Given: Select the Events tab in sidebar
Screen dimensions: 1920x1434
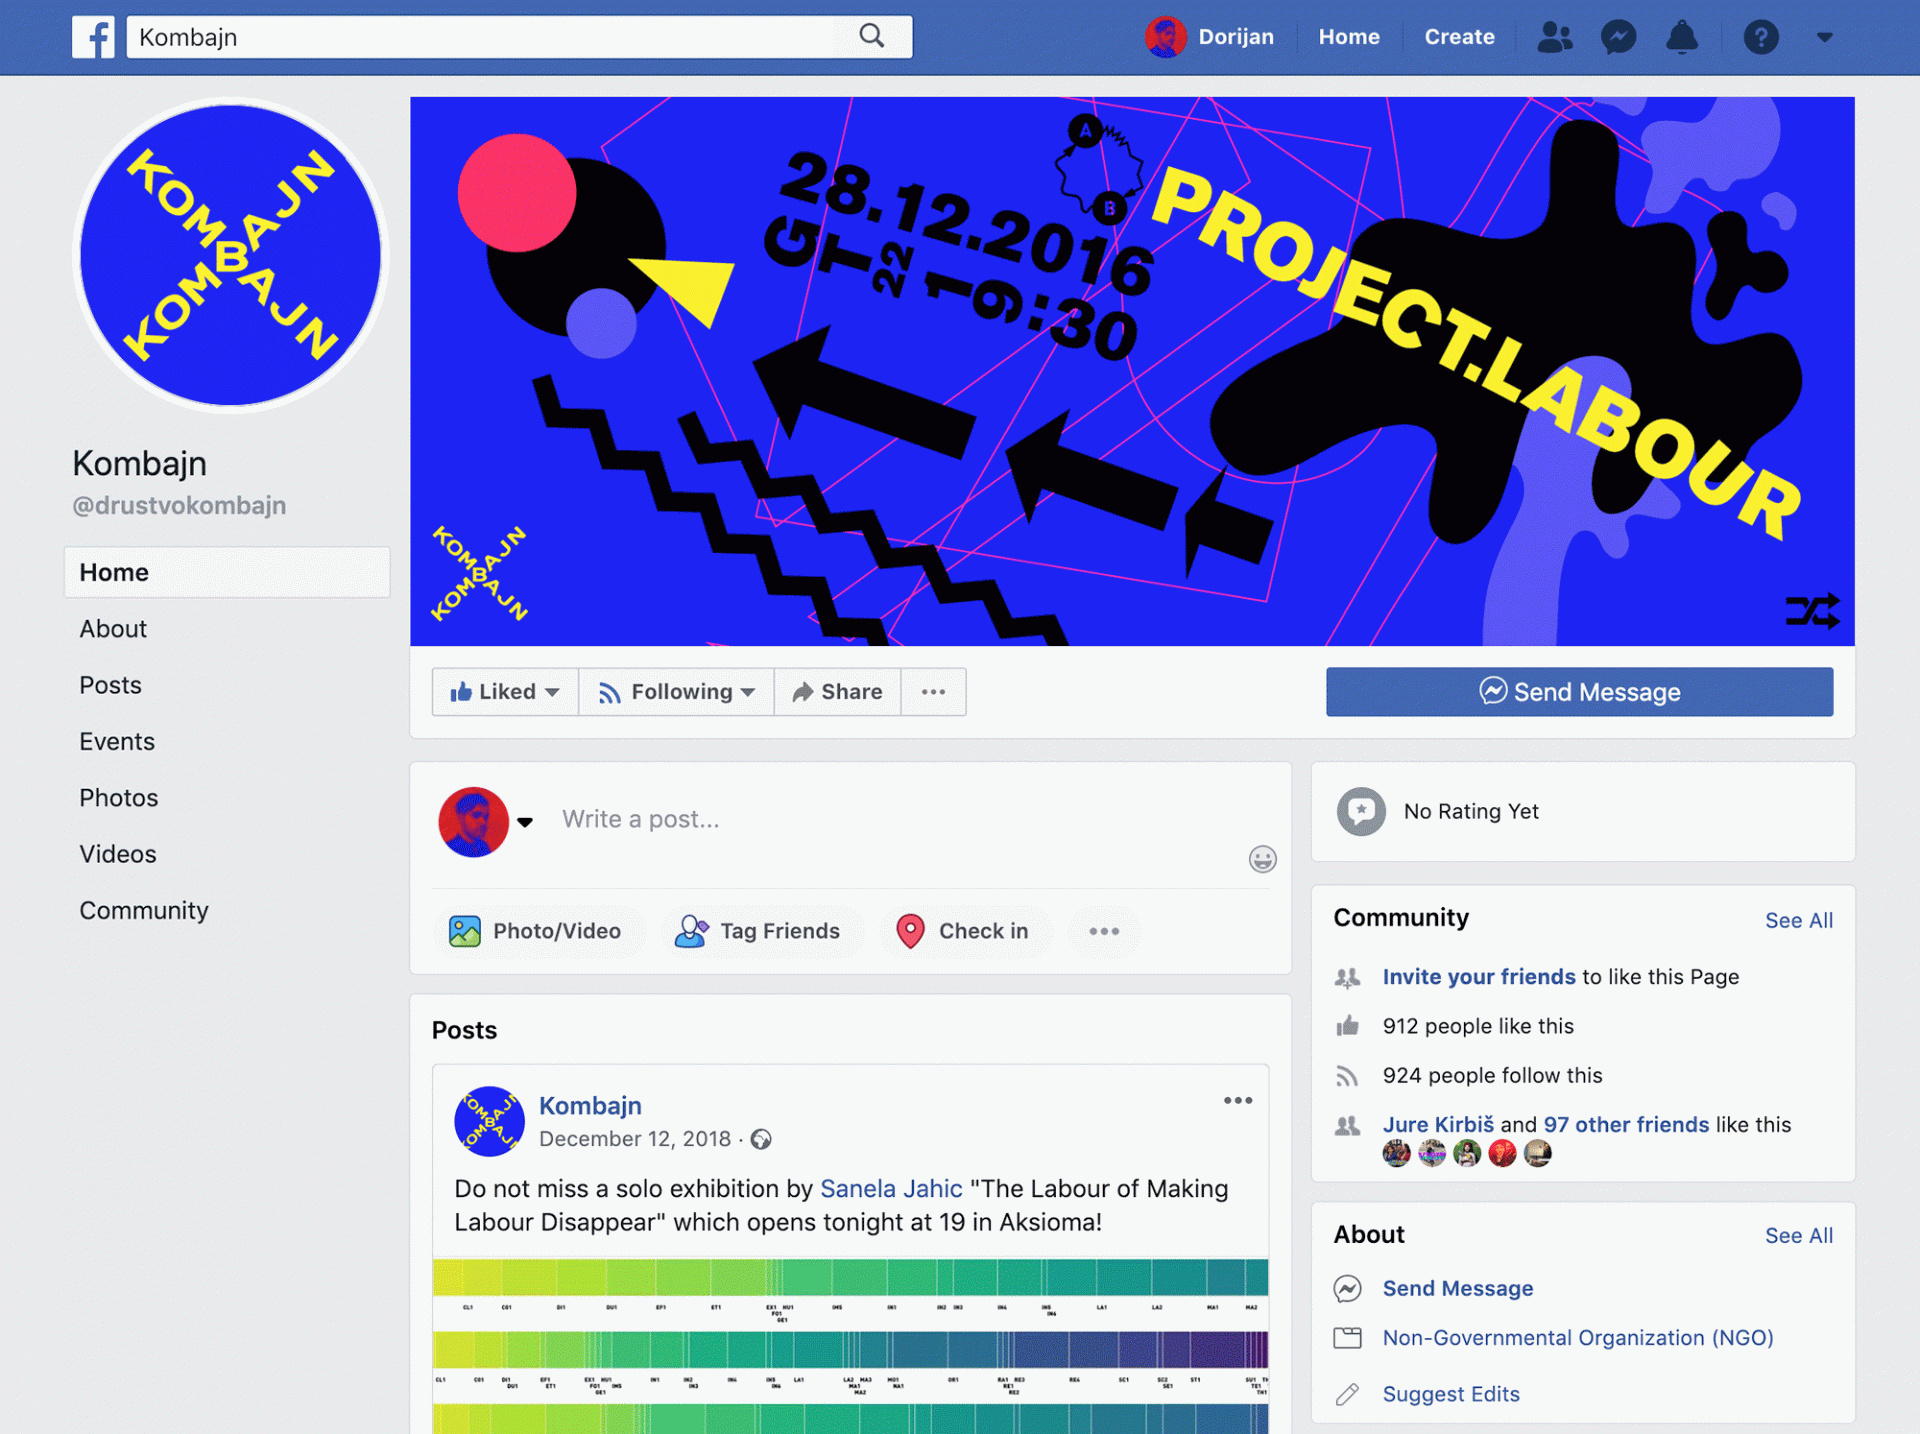Looking at the screenshot, I should pos(117,741).
